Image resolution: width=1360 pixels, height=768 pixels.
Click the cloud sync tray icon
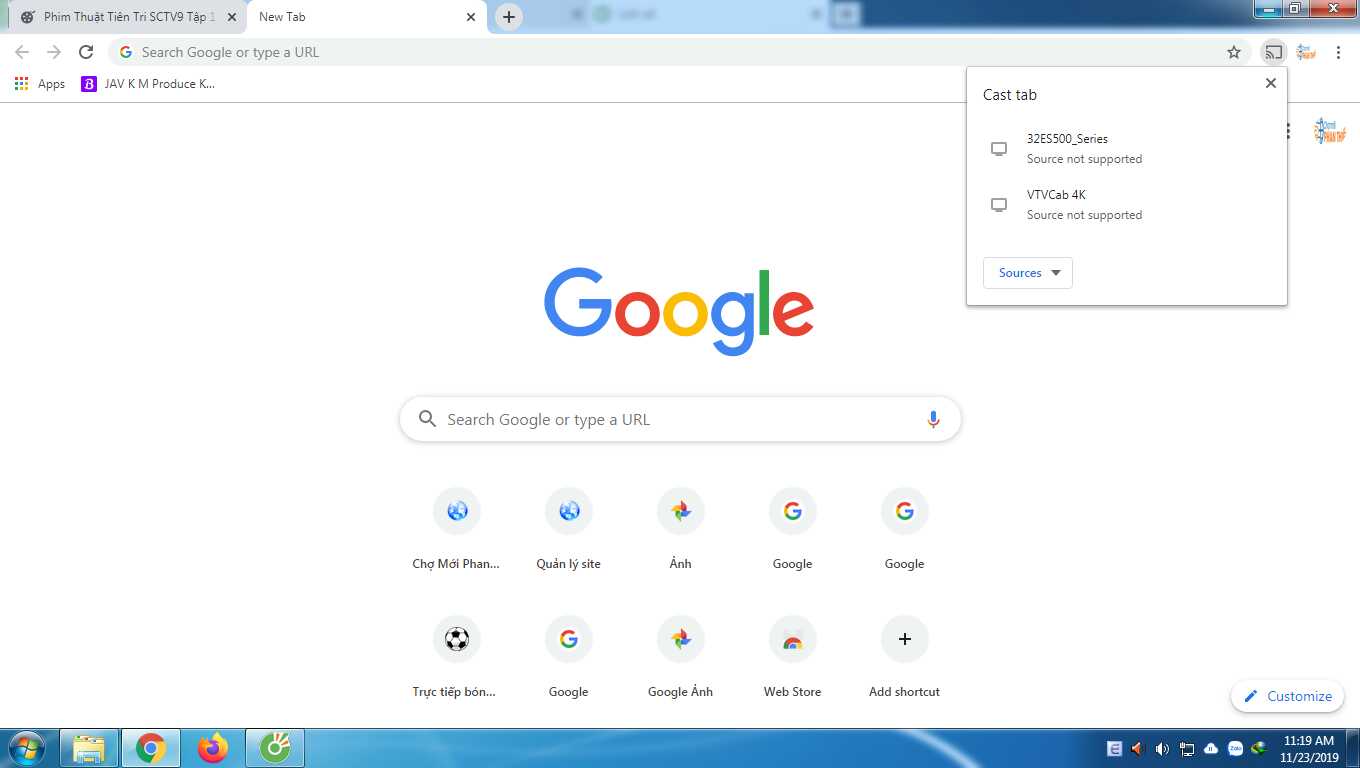tap(1211, 748)
